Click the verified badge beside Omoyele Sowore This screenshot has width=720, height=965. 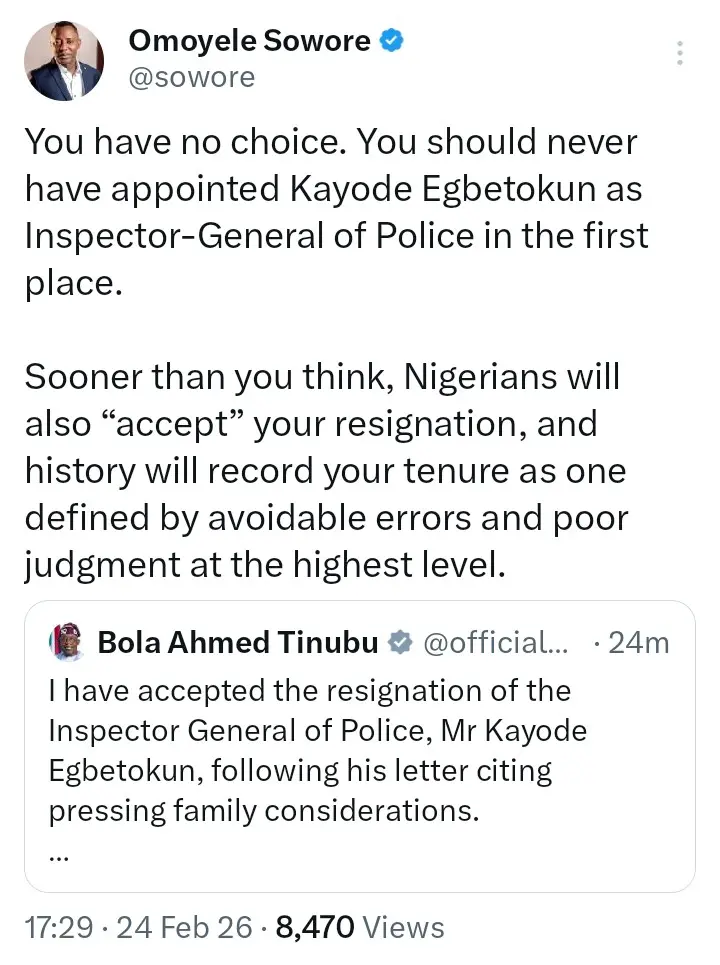[393, 41]
